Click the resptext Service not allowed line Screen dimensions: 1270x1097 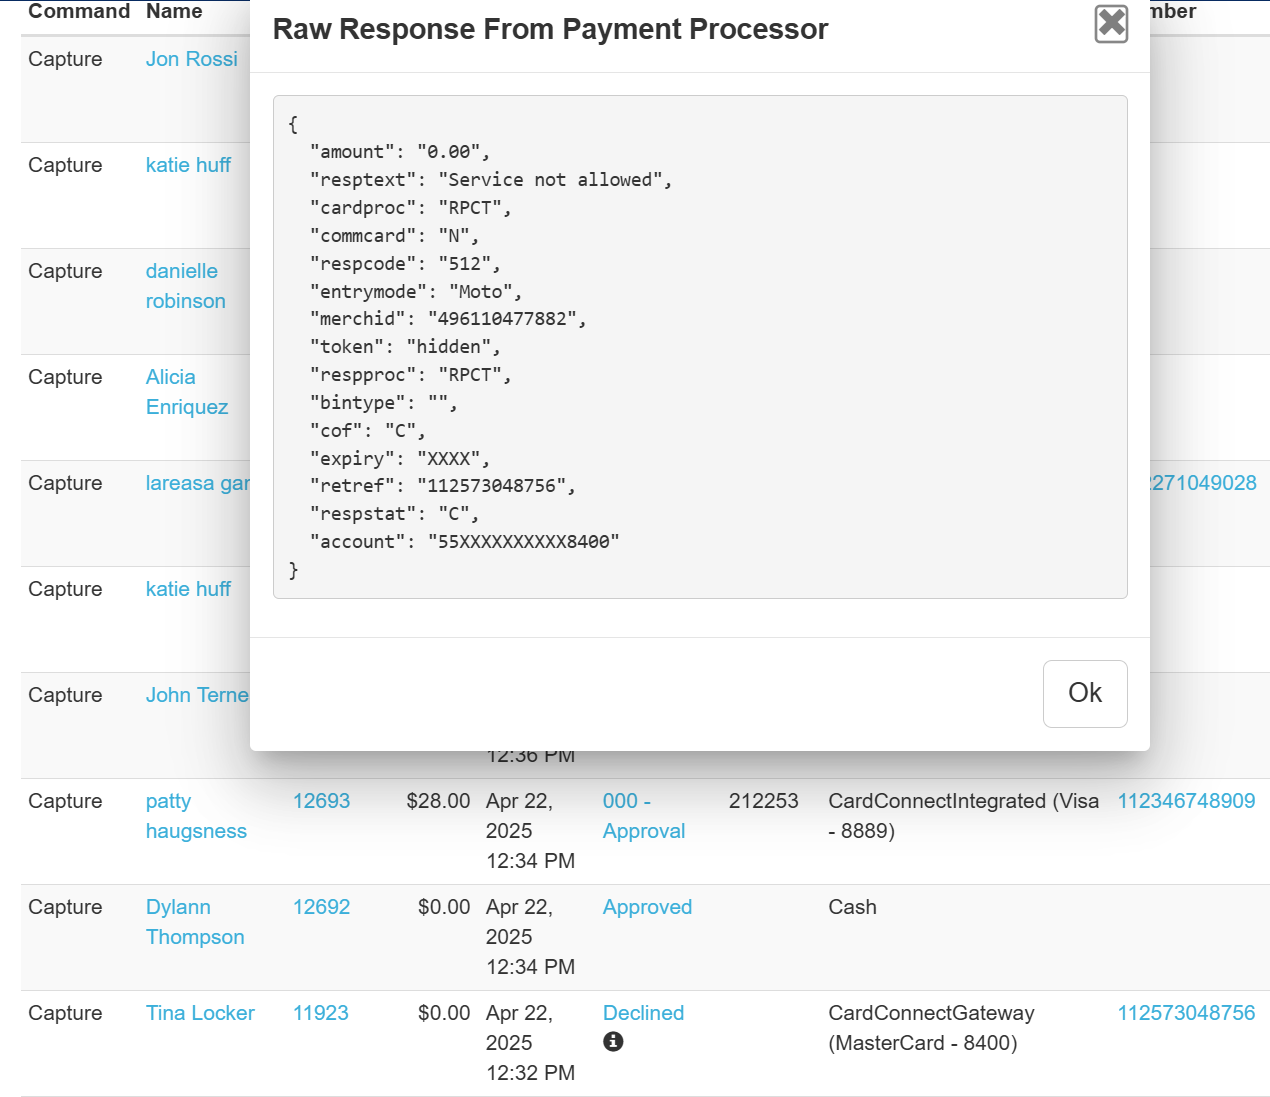(x=491, y=180)
